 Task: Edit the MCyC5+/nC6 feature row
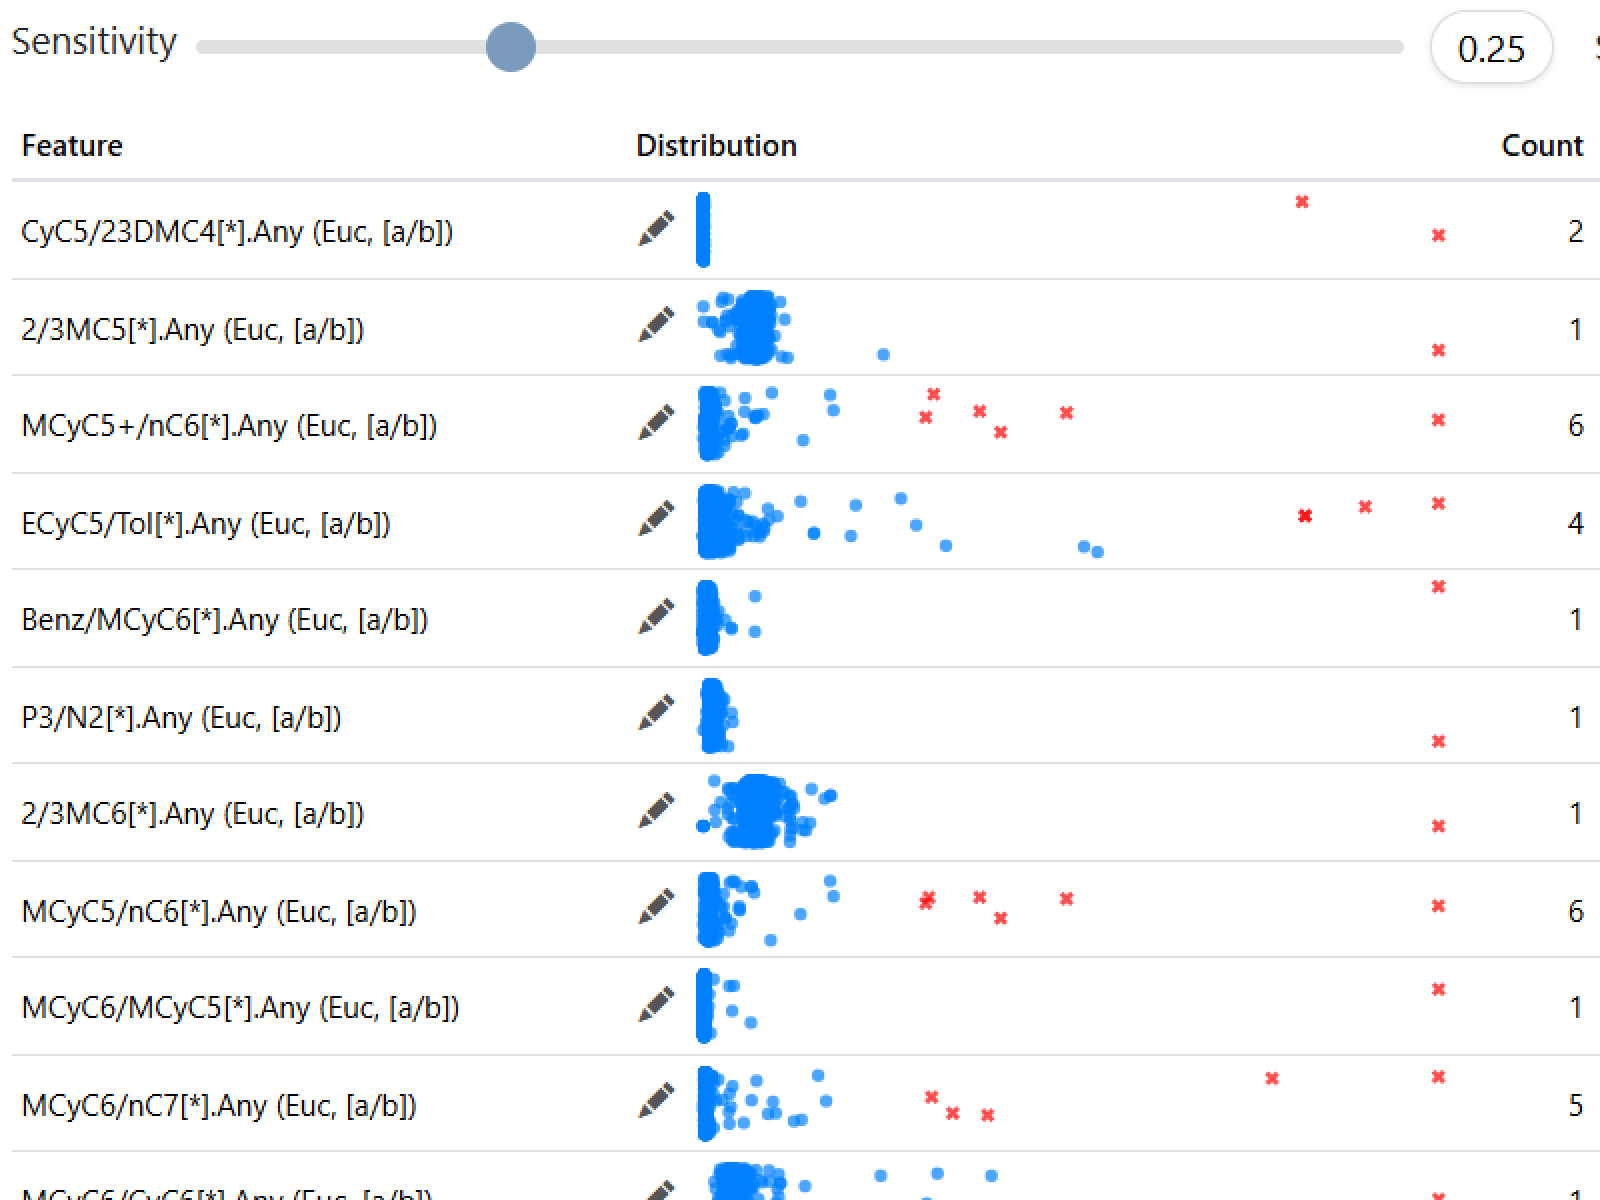click(x=656, y=423)
